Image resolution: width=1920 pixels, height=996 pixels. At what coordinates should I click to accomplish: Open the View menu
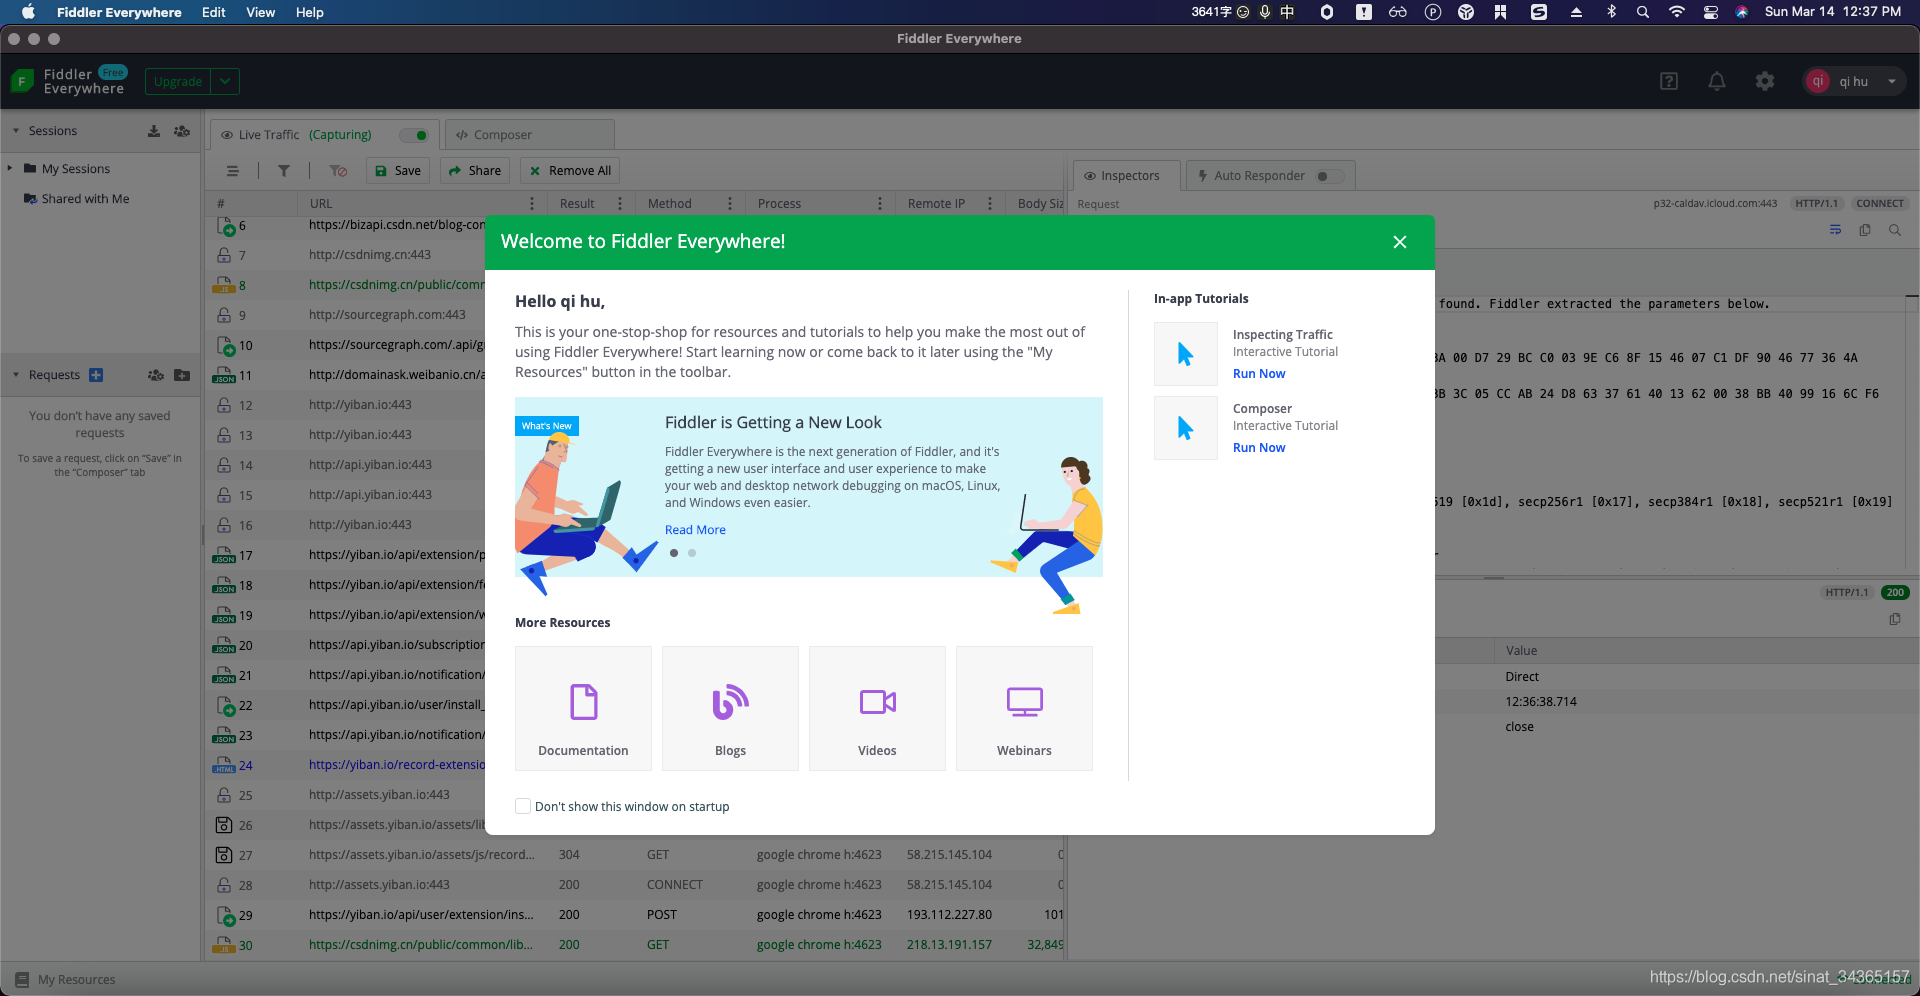pos(260,12)
